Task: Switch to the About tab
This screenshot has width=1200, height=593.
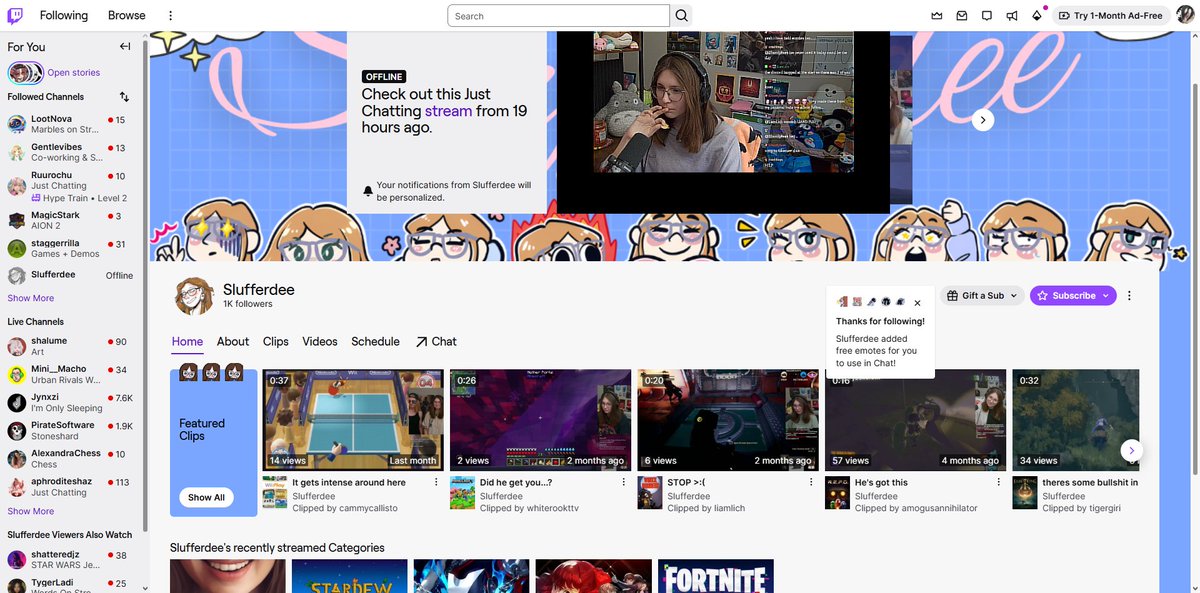Action: [233, 341]
